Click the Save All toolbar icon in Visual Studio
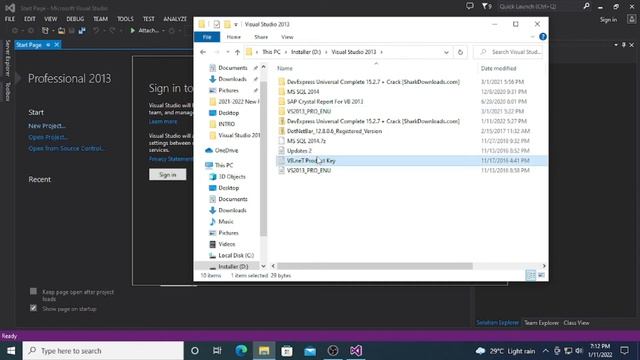The width and height of the screenshot is (640, 360). click(x=82, y=30)
